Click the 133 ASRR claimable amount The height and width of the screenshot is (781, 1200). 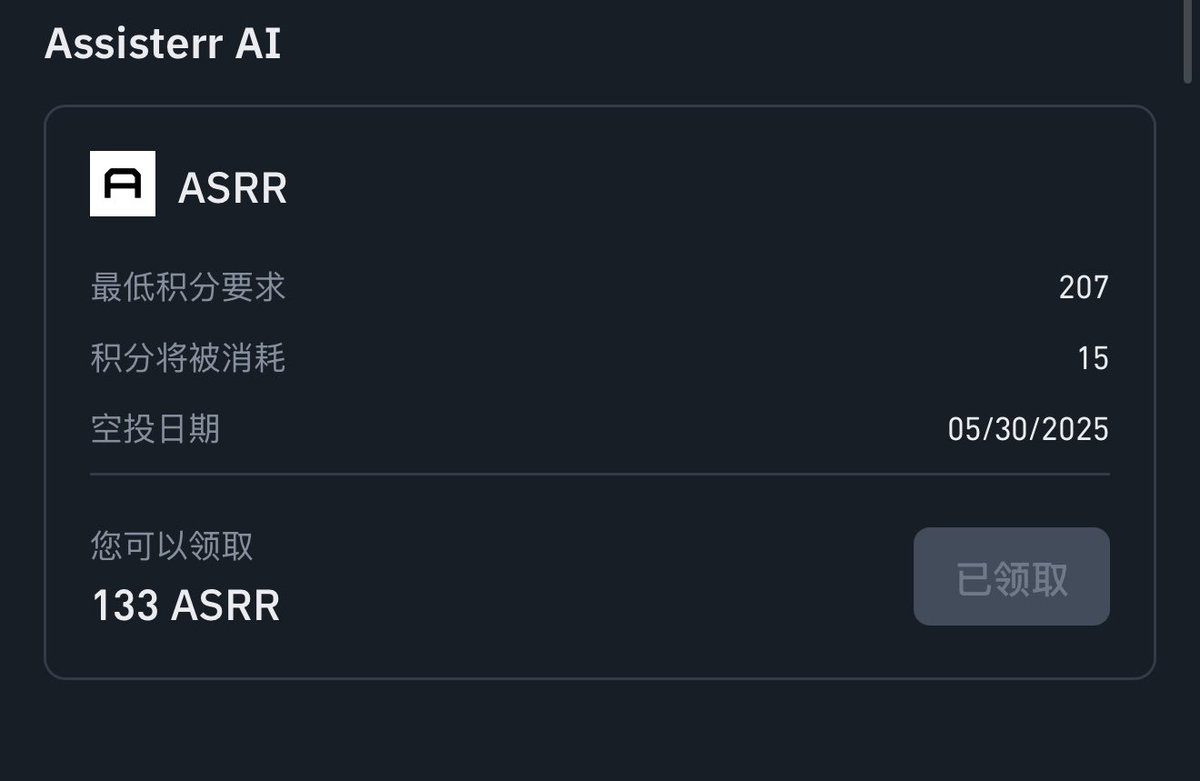(186, 605)
